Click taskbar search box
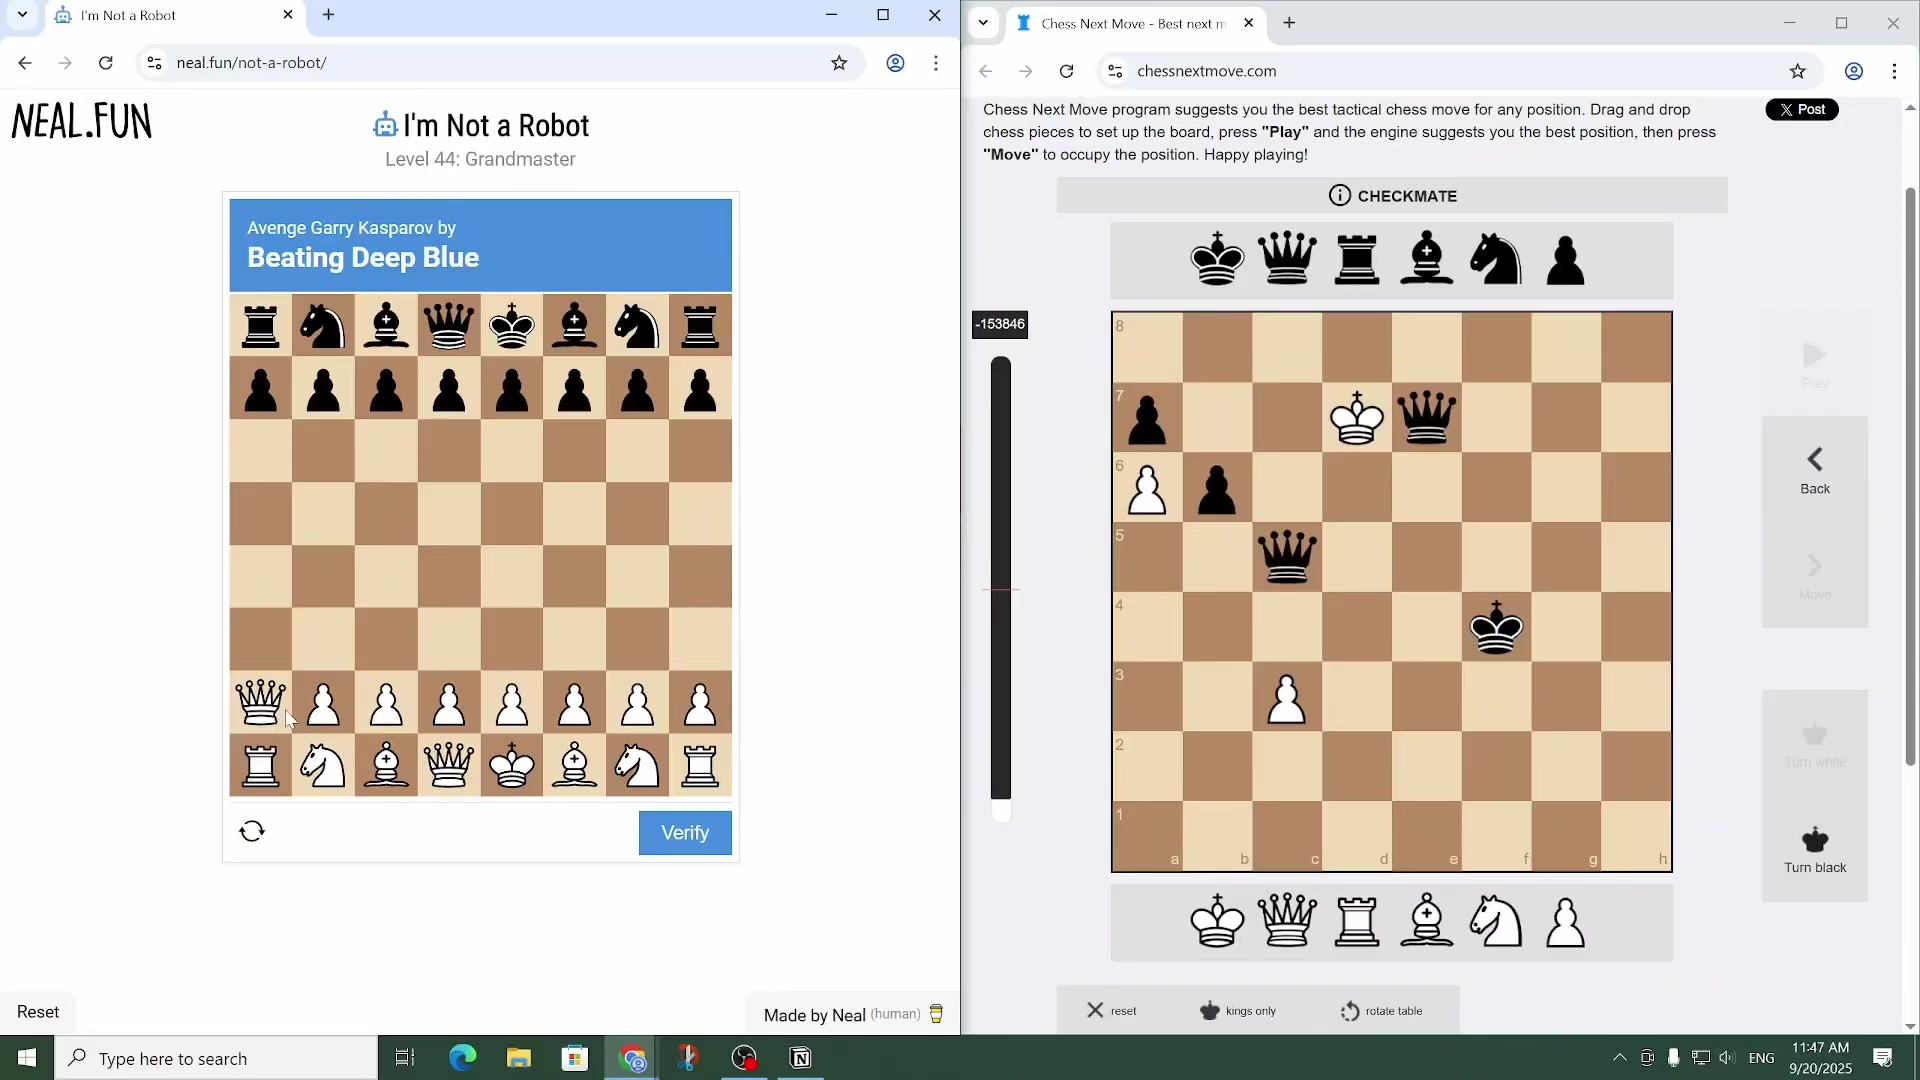This screenshot has height=1080, width=1920. tap(217, 1058)
